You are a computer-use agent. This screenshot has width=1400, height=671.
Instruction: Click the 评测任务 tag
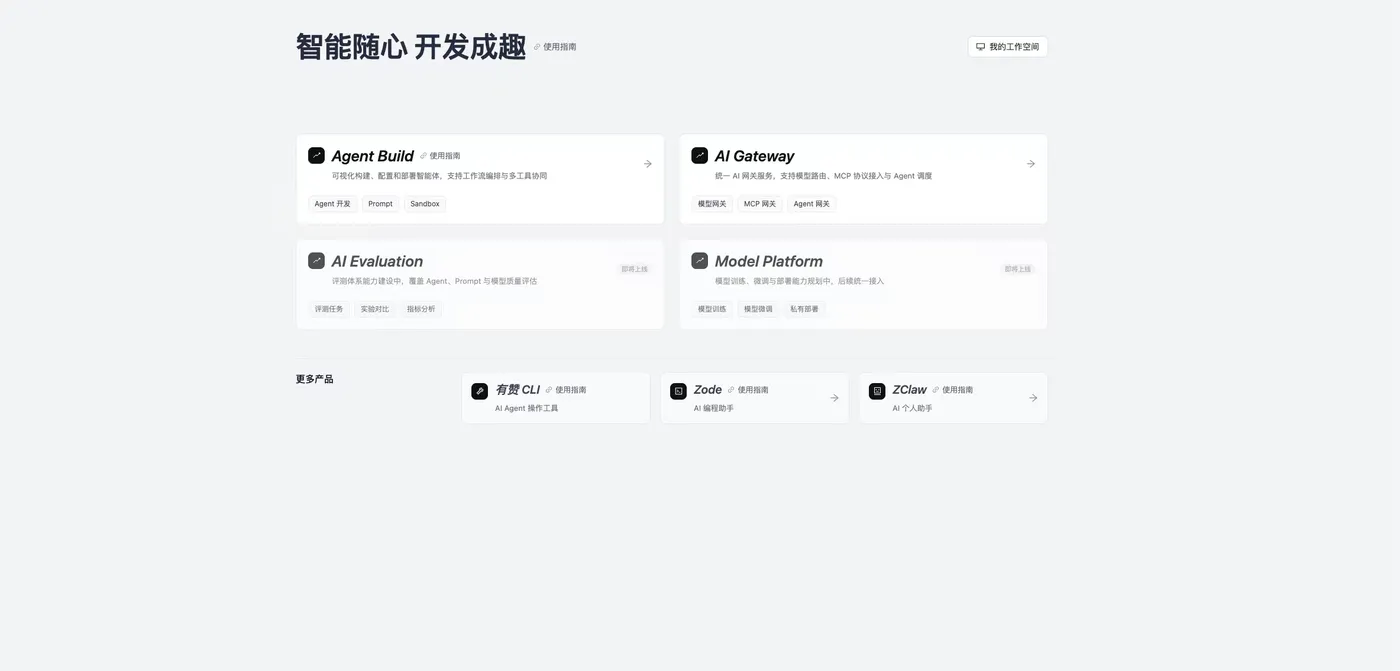[329, 309]
